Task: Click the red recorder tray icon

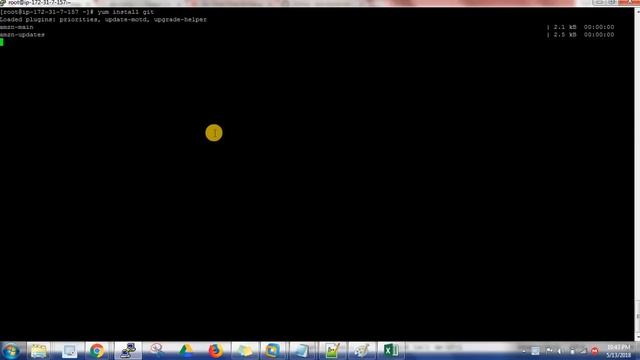Action: (x=595, y=351)
